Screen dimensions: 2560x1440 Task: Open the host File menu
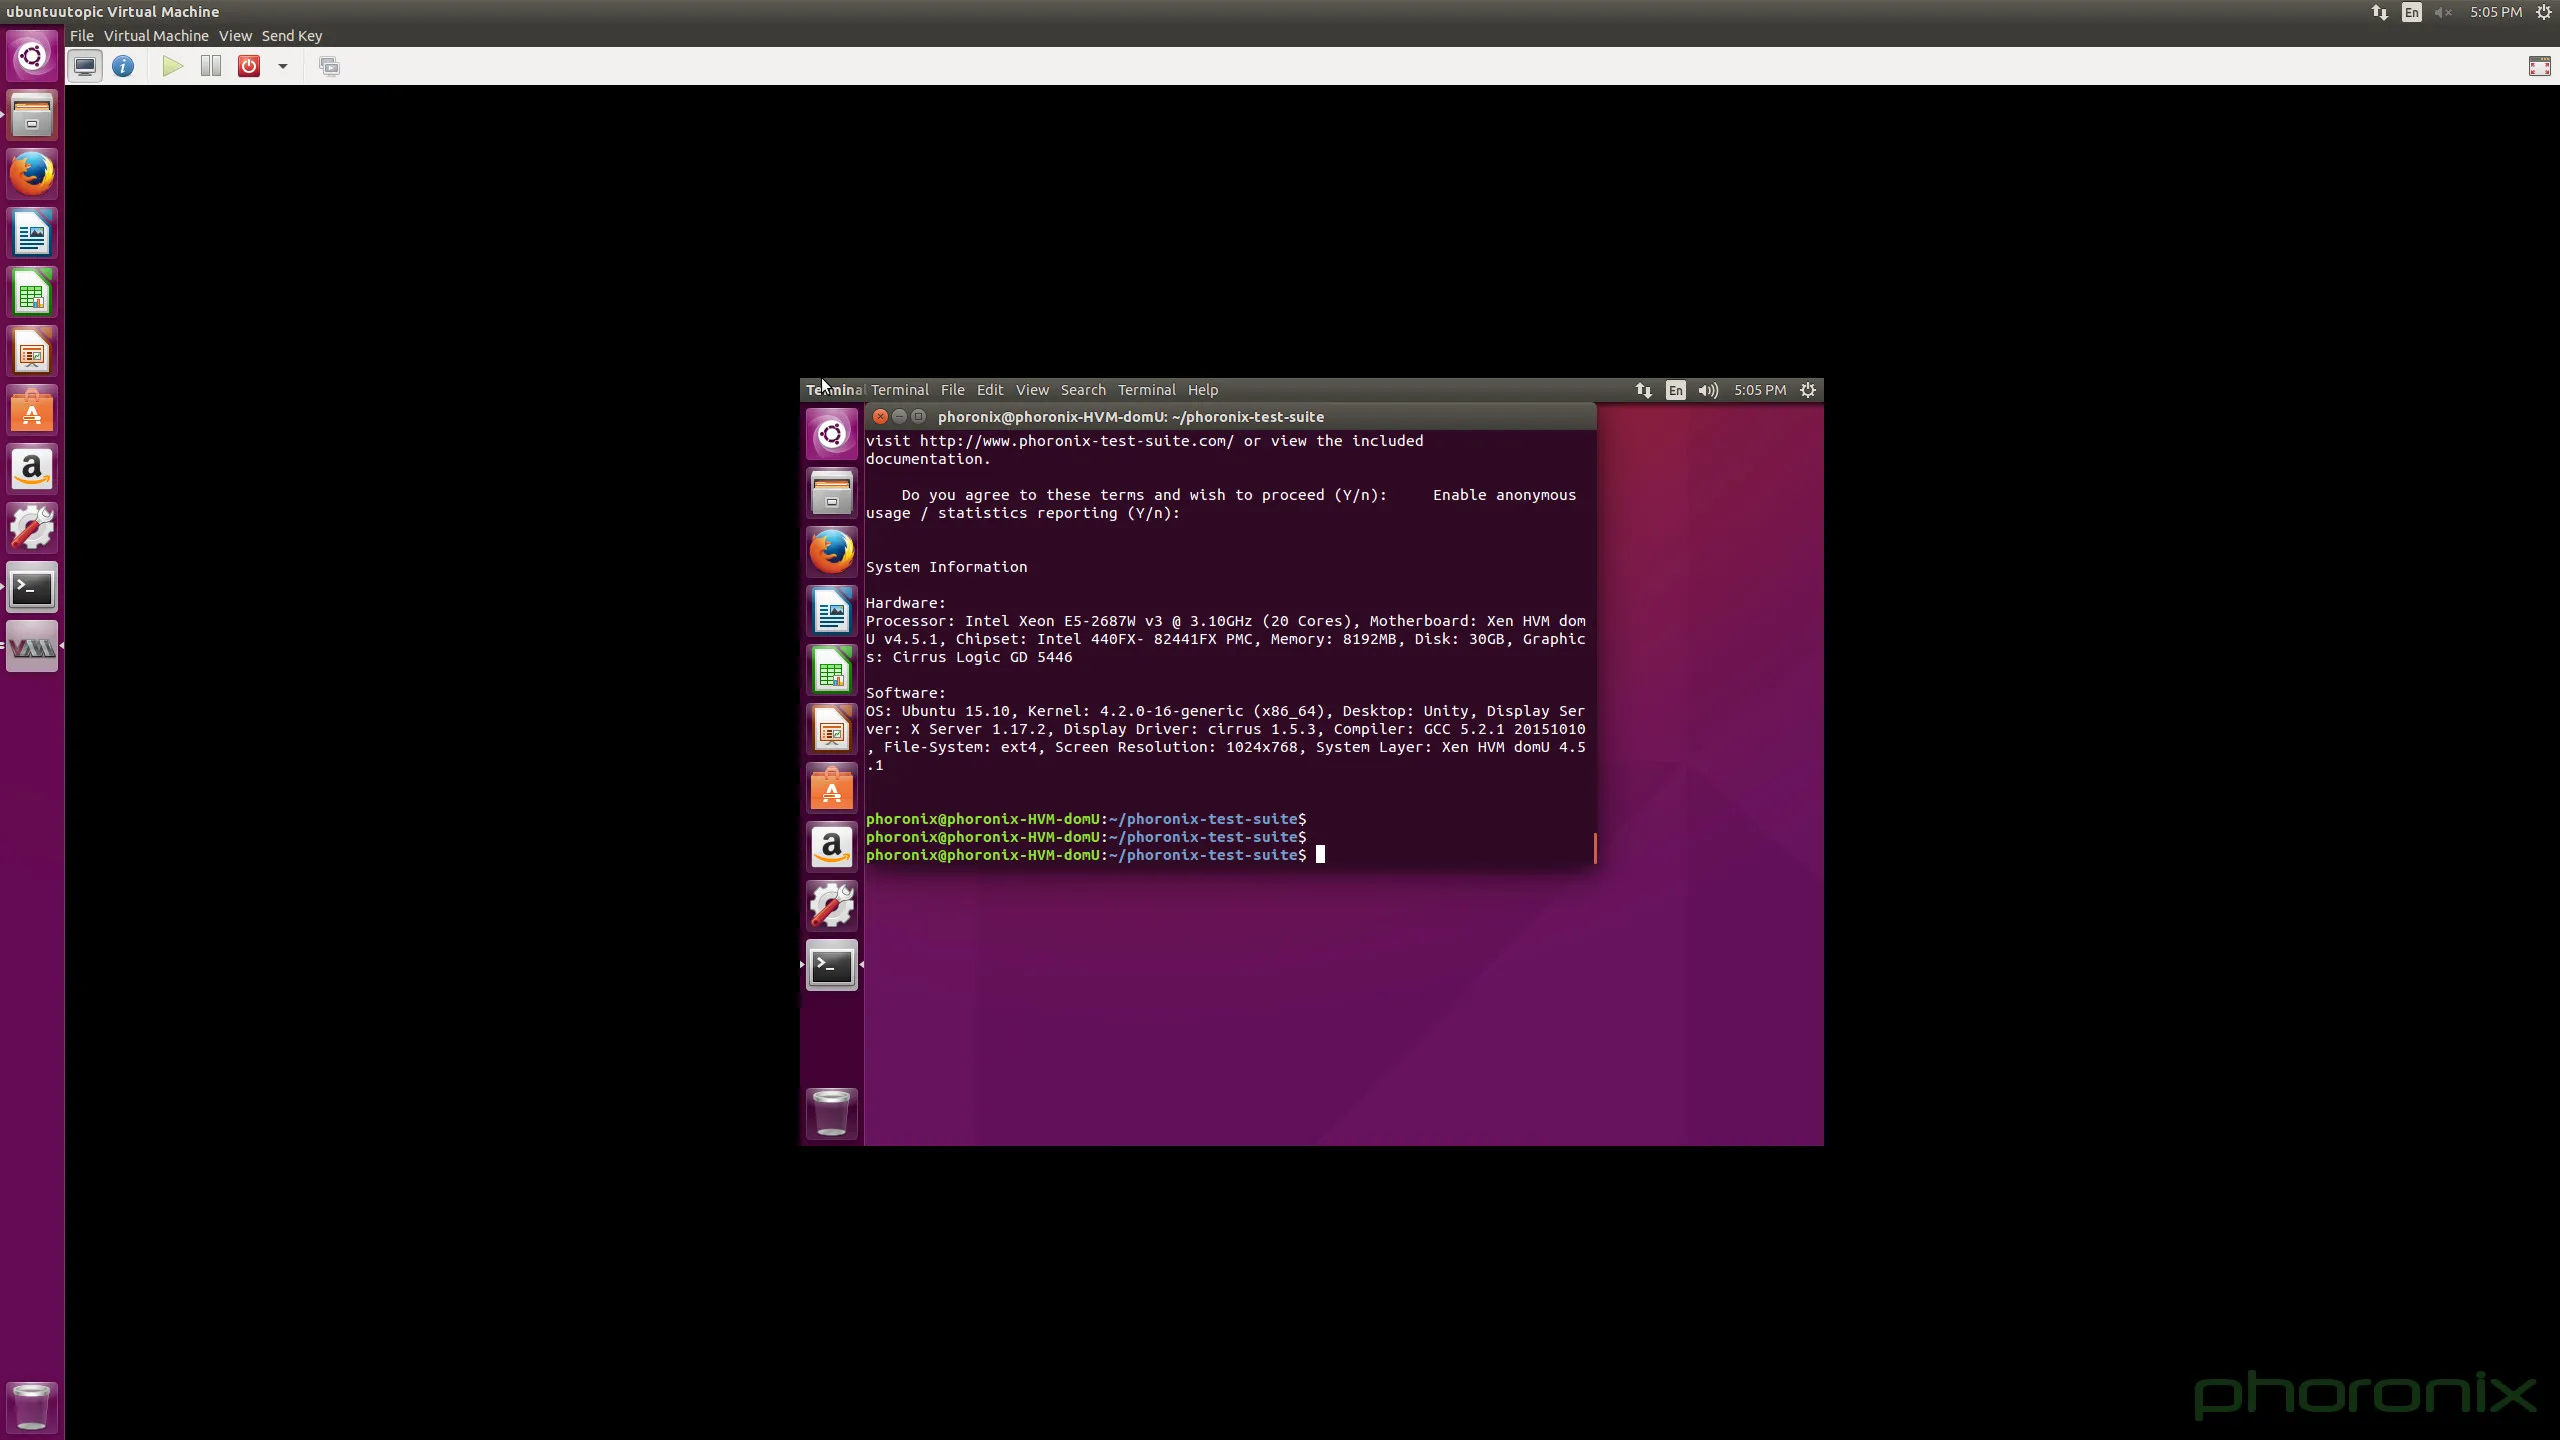81,36
